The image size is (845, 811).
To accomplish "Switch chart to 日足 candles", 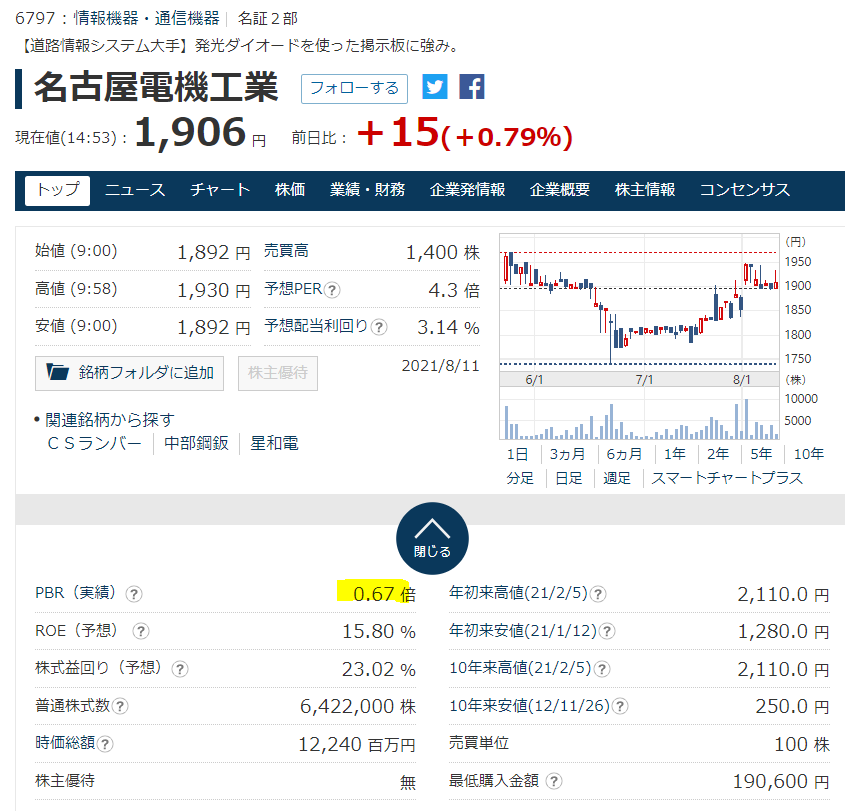I will (569, 479).
